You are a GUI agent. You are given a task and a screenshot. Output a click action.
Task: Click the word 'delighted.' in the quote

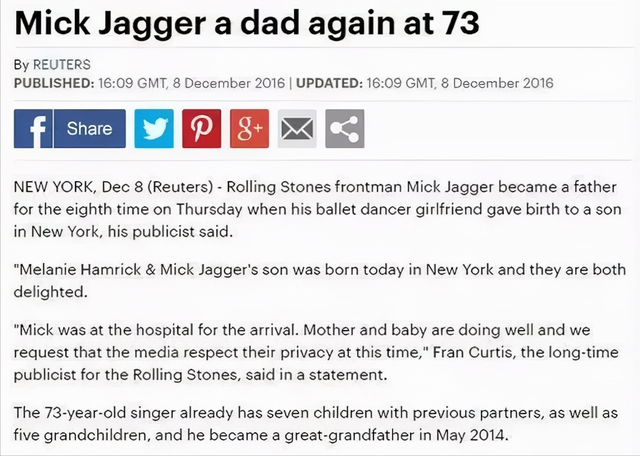pyautogui.click(x=51, y=292)
